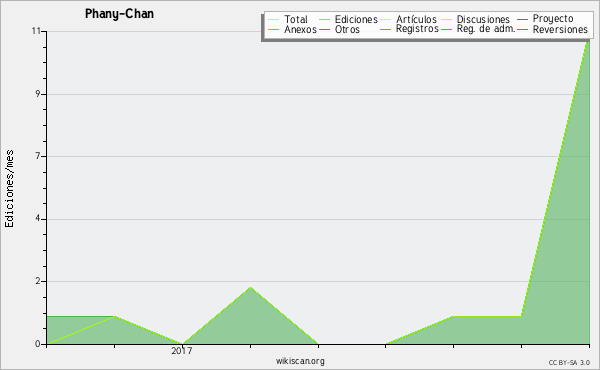Click the Phany-Chan chart title

[119, 14]
